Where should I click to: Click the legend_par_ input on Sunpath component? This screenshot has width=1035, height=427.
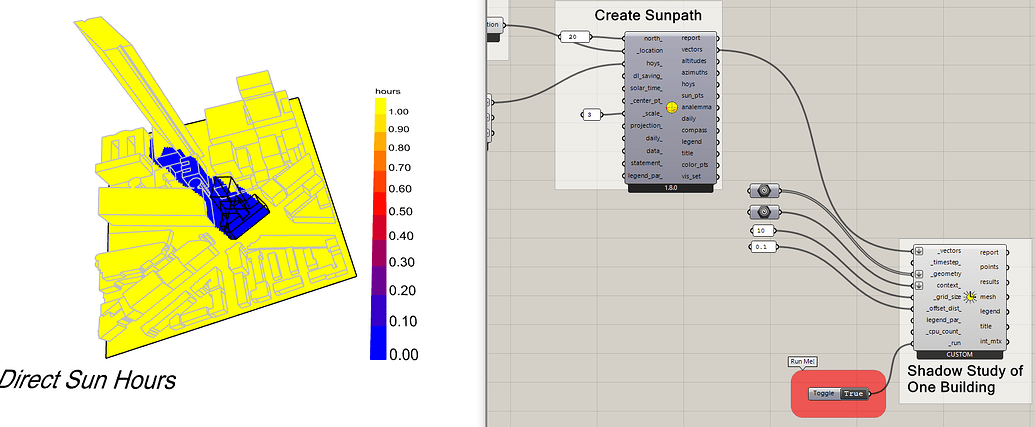[x=646, y=176]
